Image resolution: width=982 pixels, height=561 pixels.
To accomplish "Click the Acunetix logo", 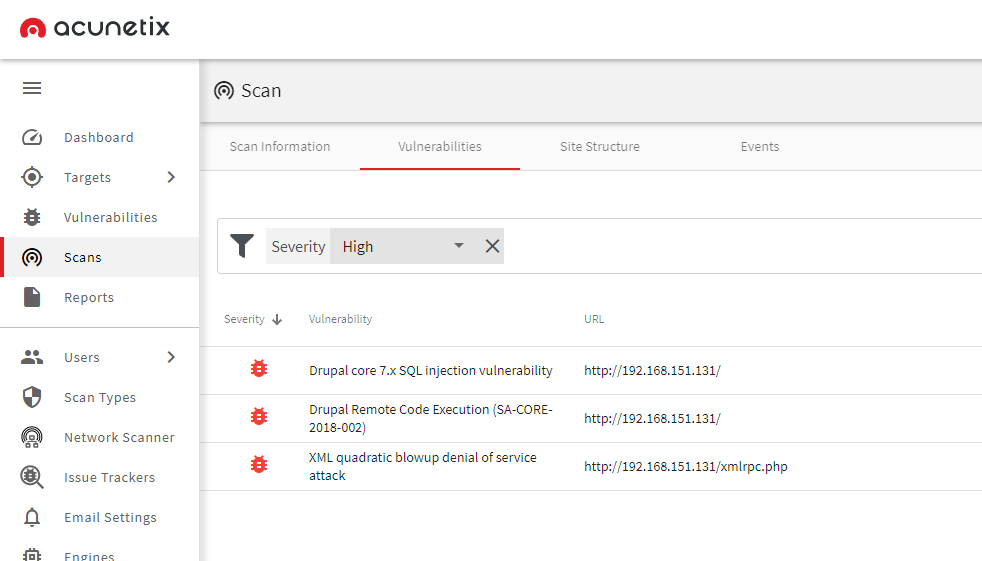I will [95, 28].
